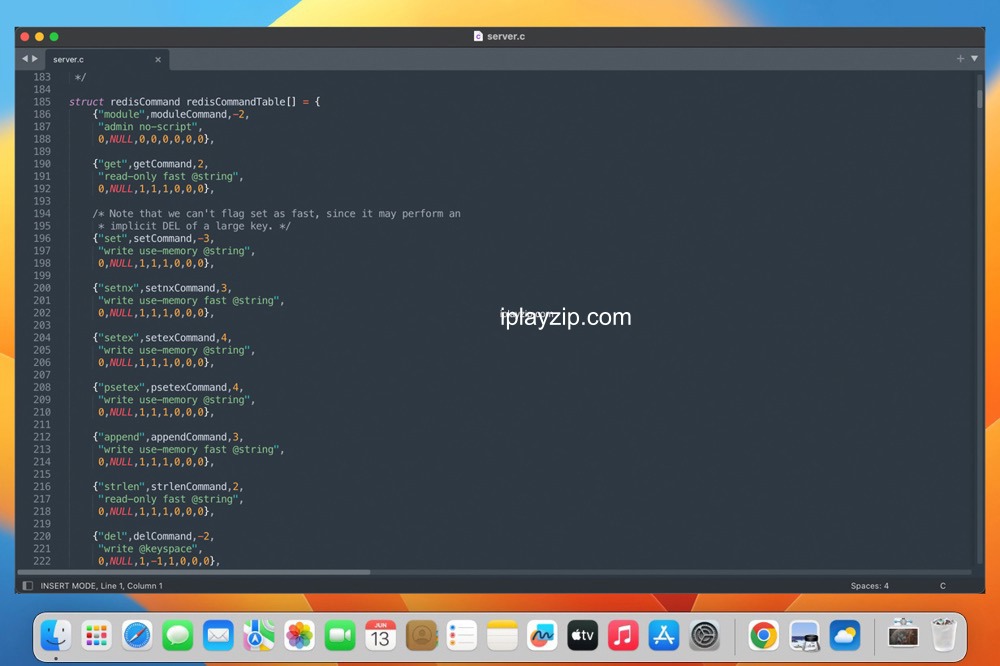Open Contacts from the dock
This screenshot has width=1000, height=666.
point(421,635)
